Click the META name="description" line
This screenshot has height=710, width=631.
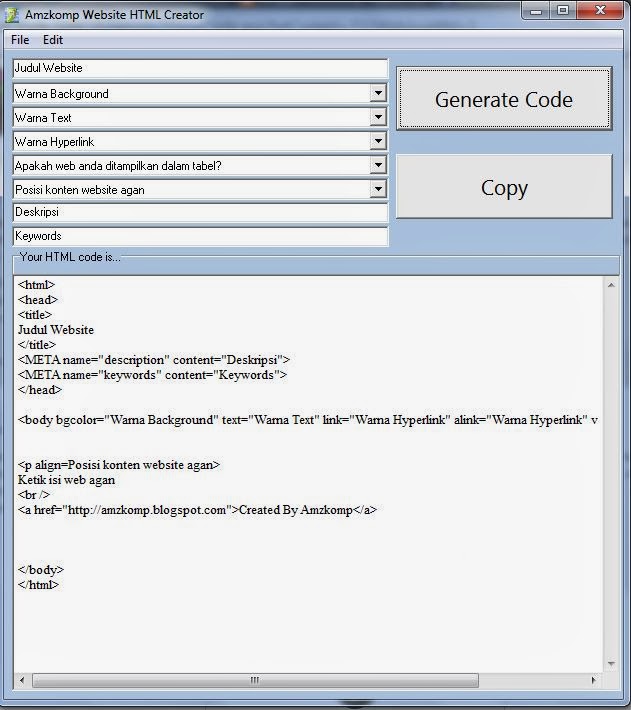[x=154, y=360]
